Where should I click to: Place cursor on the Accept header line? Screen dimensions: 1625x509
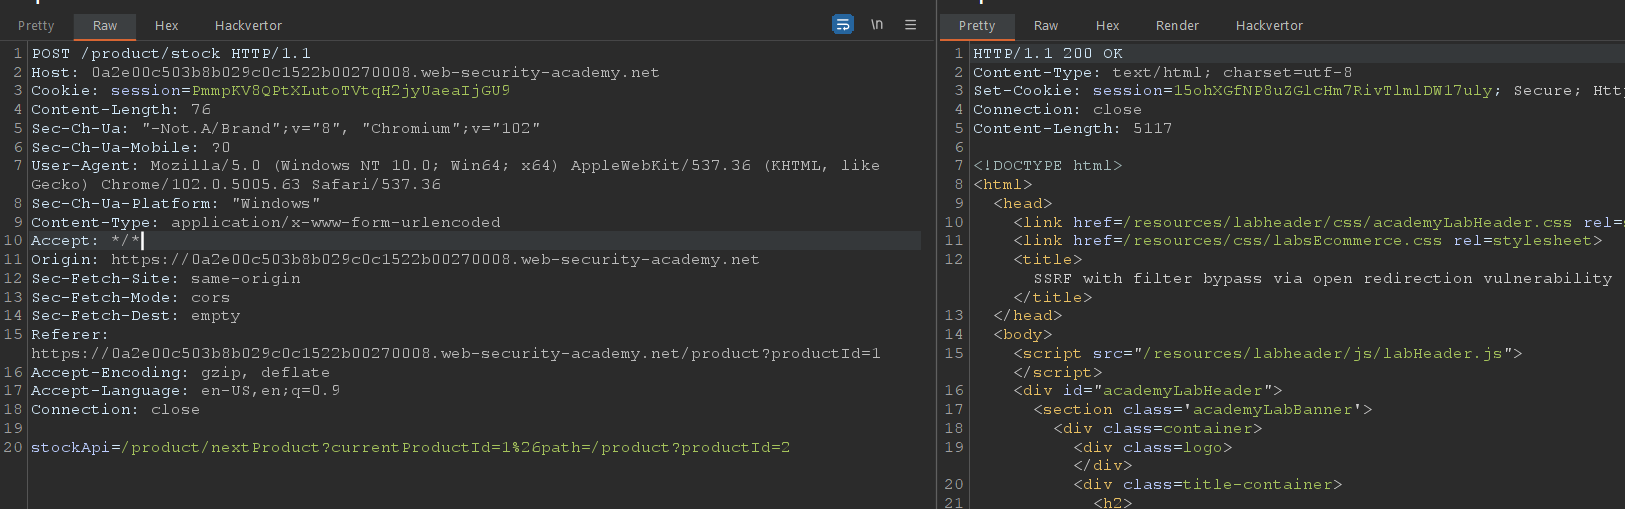pyautogui.click(x=85, y=241)
